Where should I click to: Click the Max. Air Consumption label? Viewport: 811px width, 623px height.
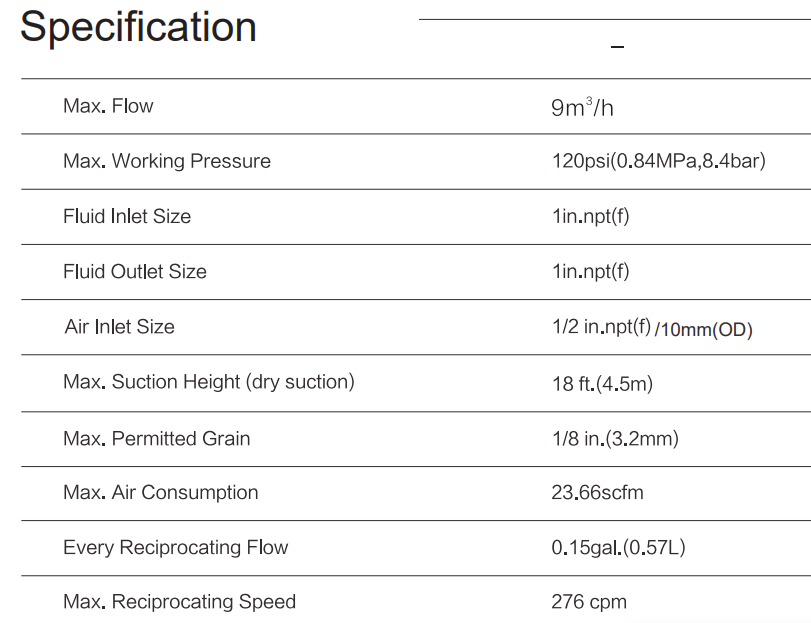tap(161, 492)
